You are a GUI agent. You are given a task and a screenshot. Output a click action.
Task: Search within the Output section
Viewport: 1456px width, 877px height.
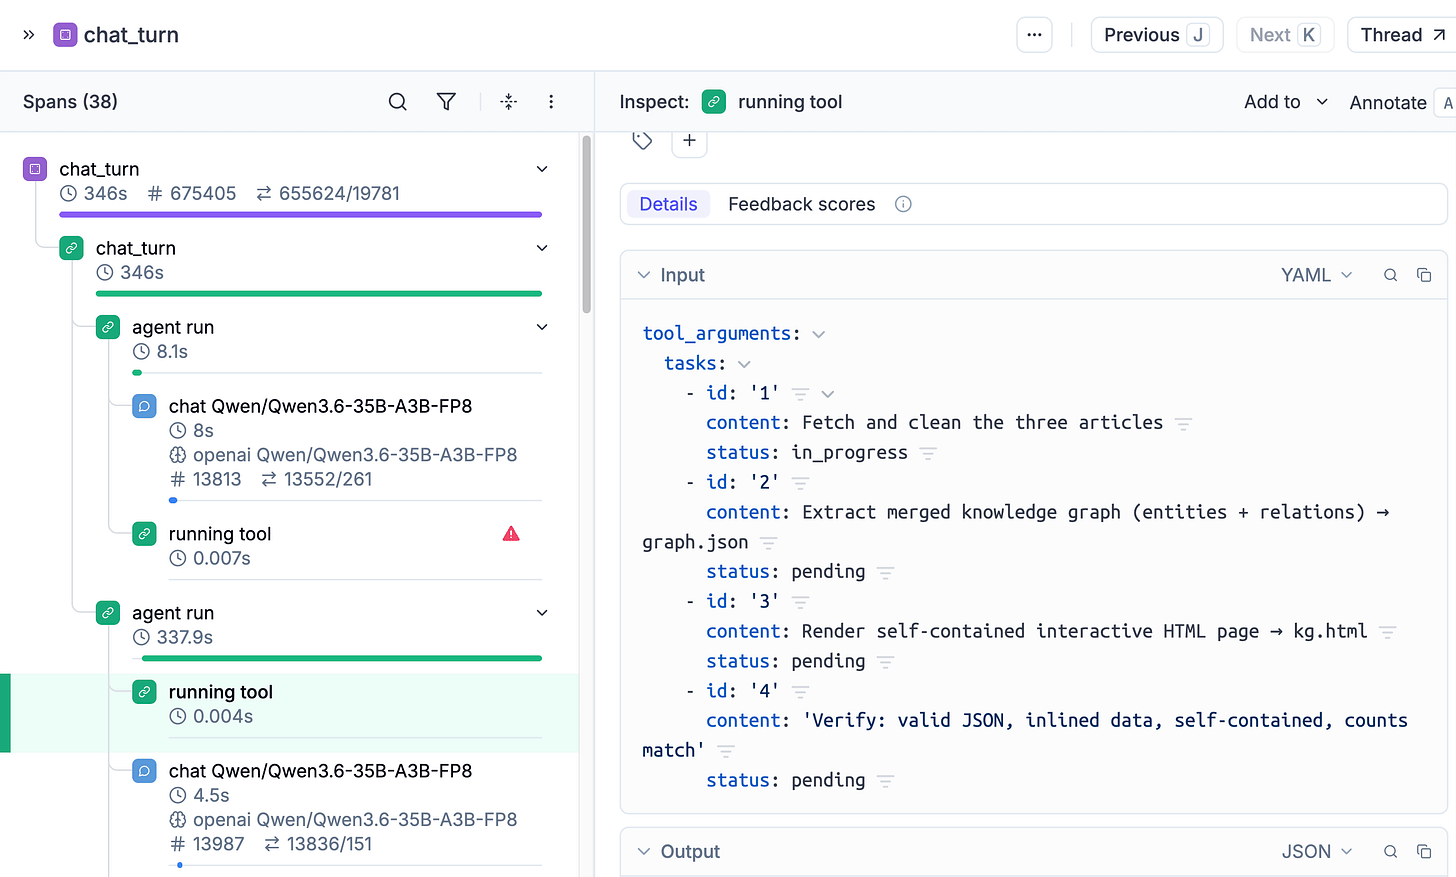click(1390, 852)
